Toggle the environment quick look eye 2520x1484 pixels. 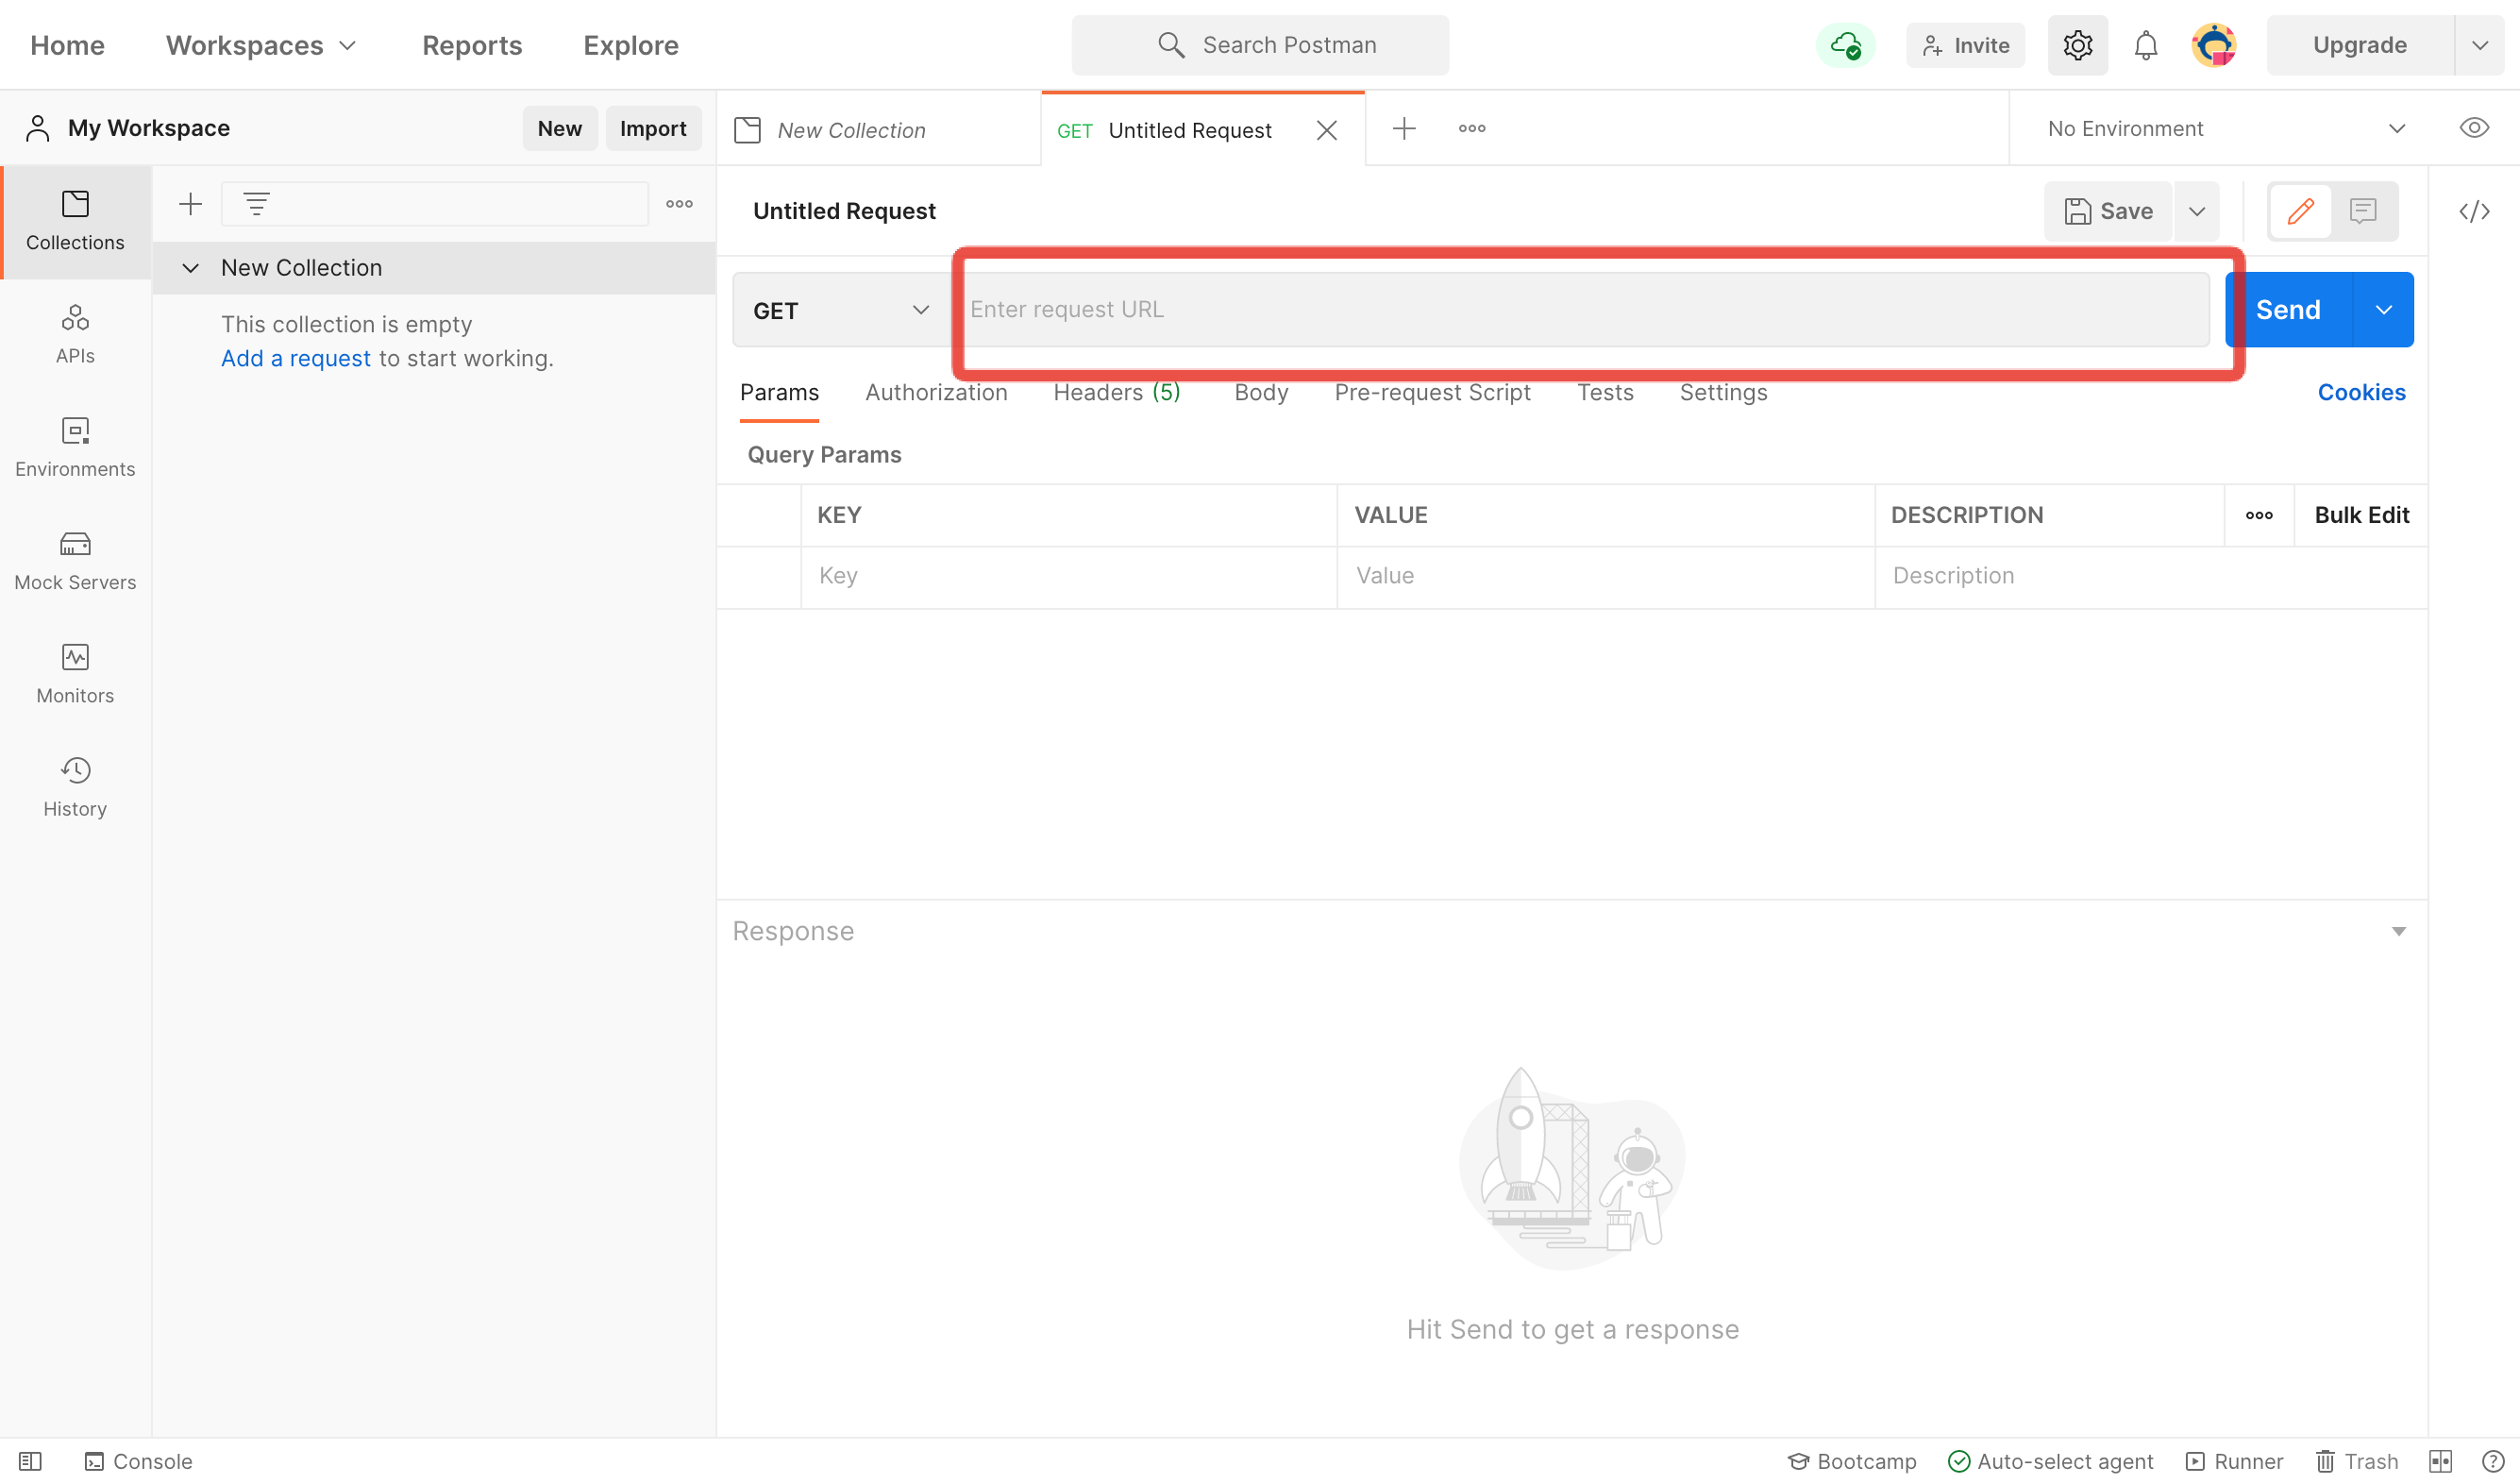(2473, 128)
